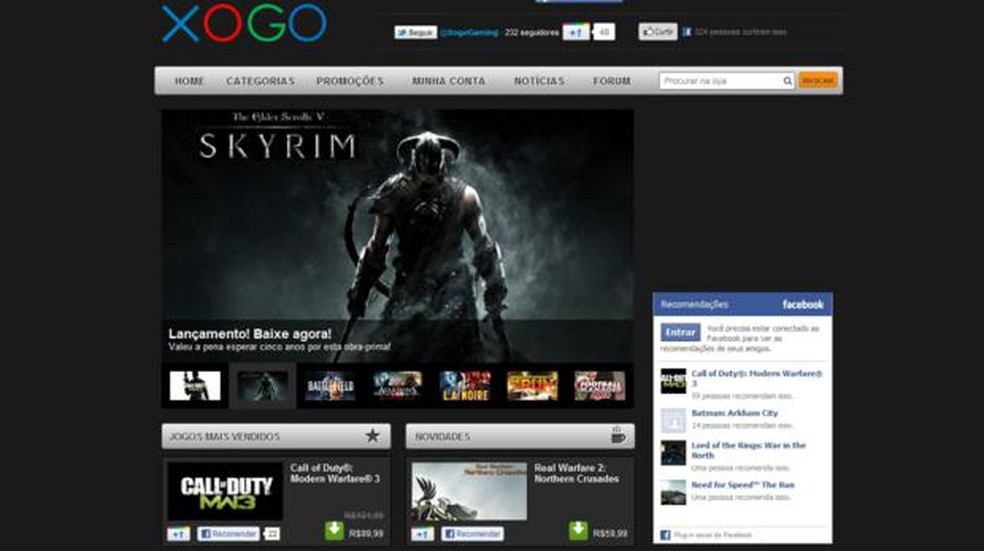984x551 pixels.
Task: Open Lord of the Rings: War in the North link
Action: coord(749,450)
